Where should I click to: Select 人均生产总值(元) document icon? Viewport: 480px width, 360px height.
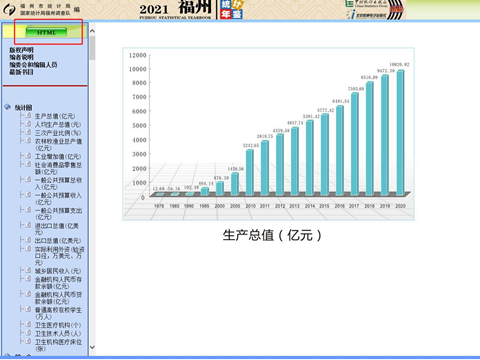28,124
